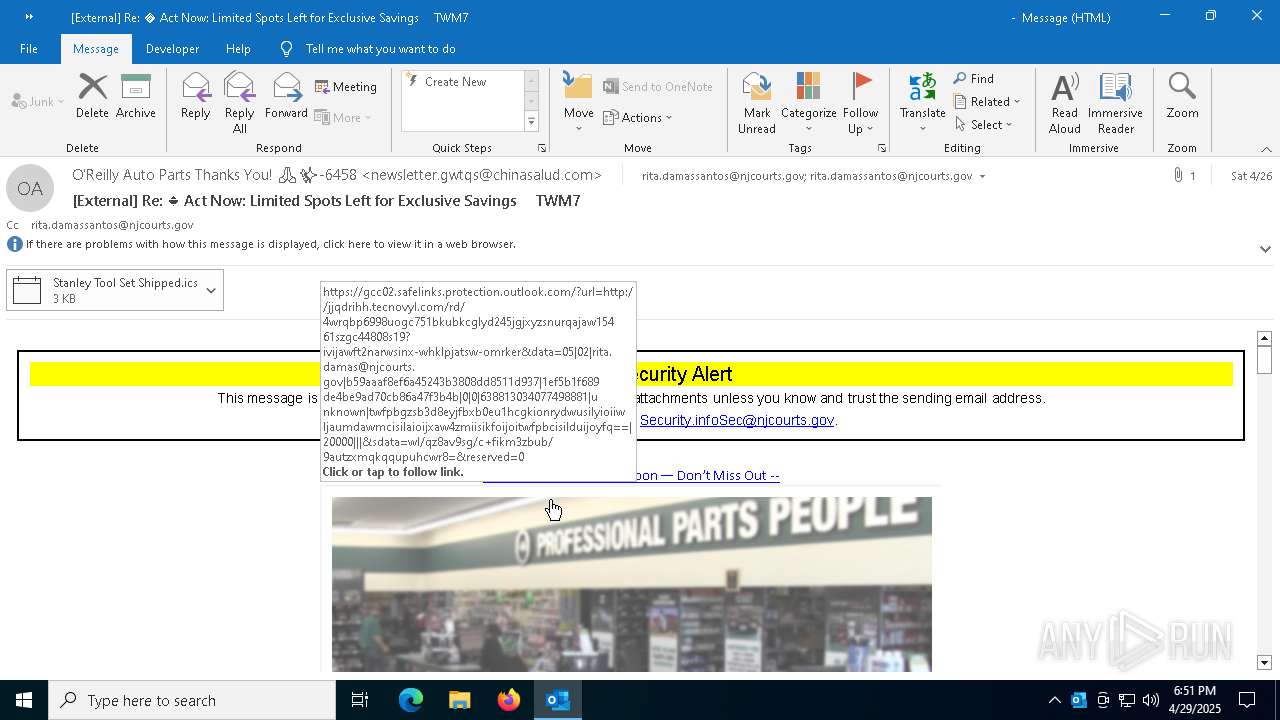
Task: Open attachment options arrow for Stanley Tool Set
Action: (211, 290)
